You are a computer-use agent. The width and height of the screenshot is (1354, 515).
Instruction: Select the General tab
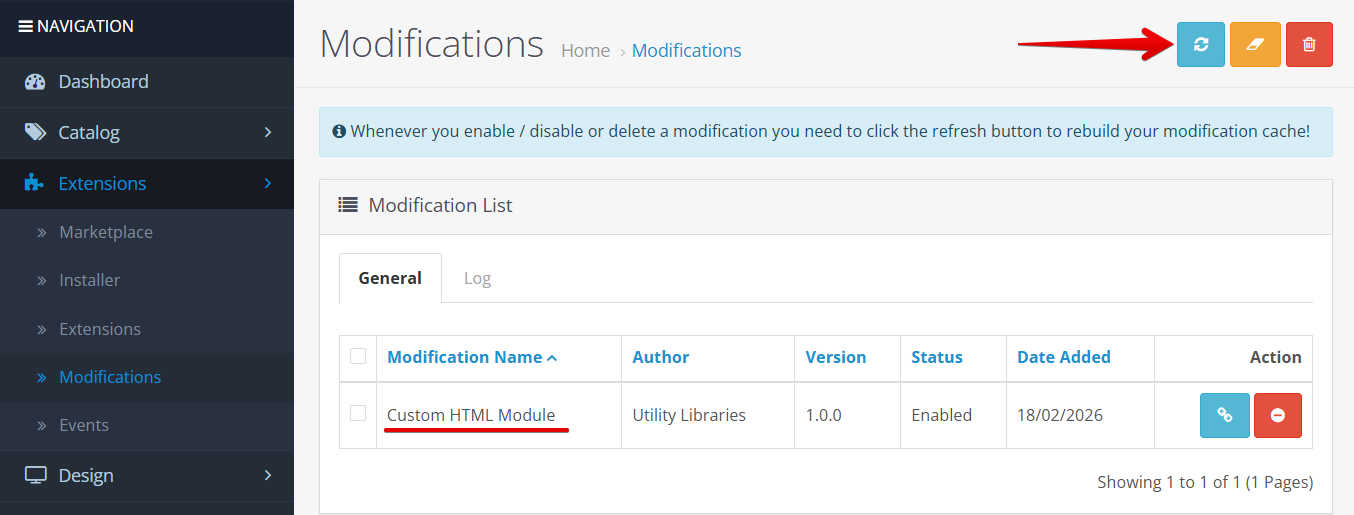390,278
